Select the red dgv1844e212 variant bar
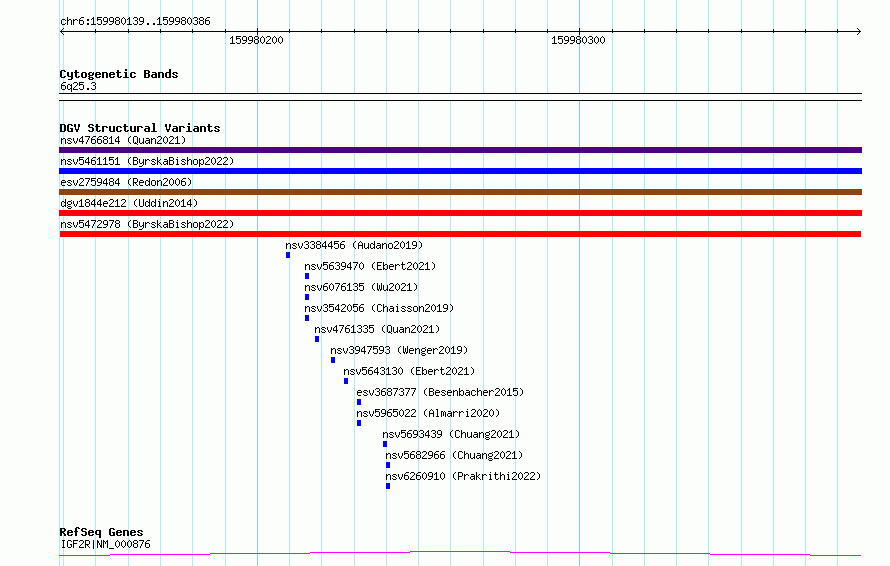The image size is (890, 566). pyautogui.click(x=460, y=213)
